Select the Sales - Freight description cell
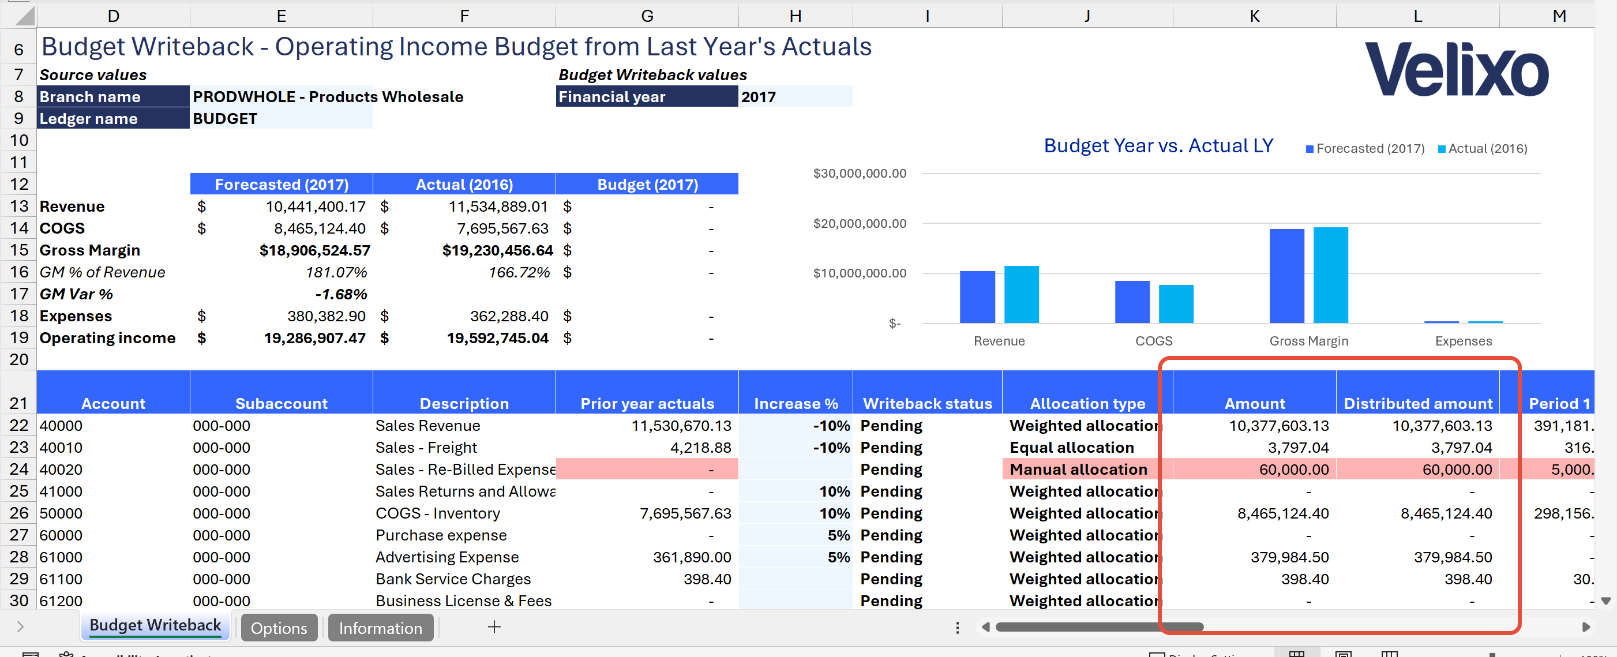The height and width of the screenshot is (657, 1617). click(464, 447)
